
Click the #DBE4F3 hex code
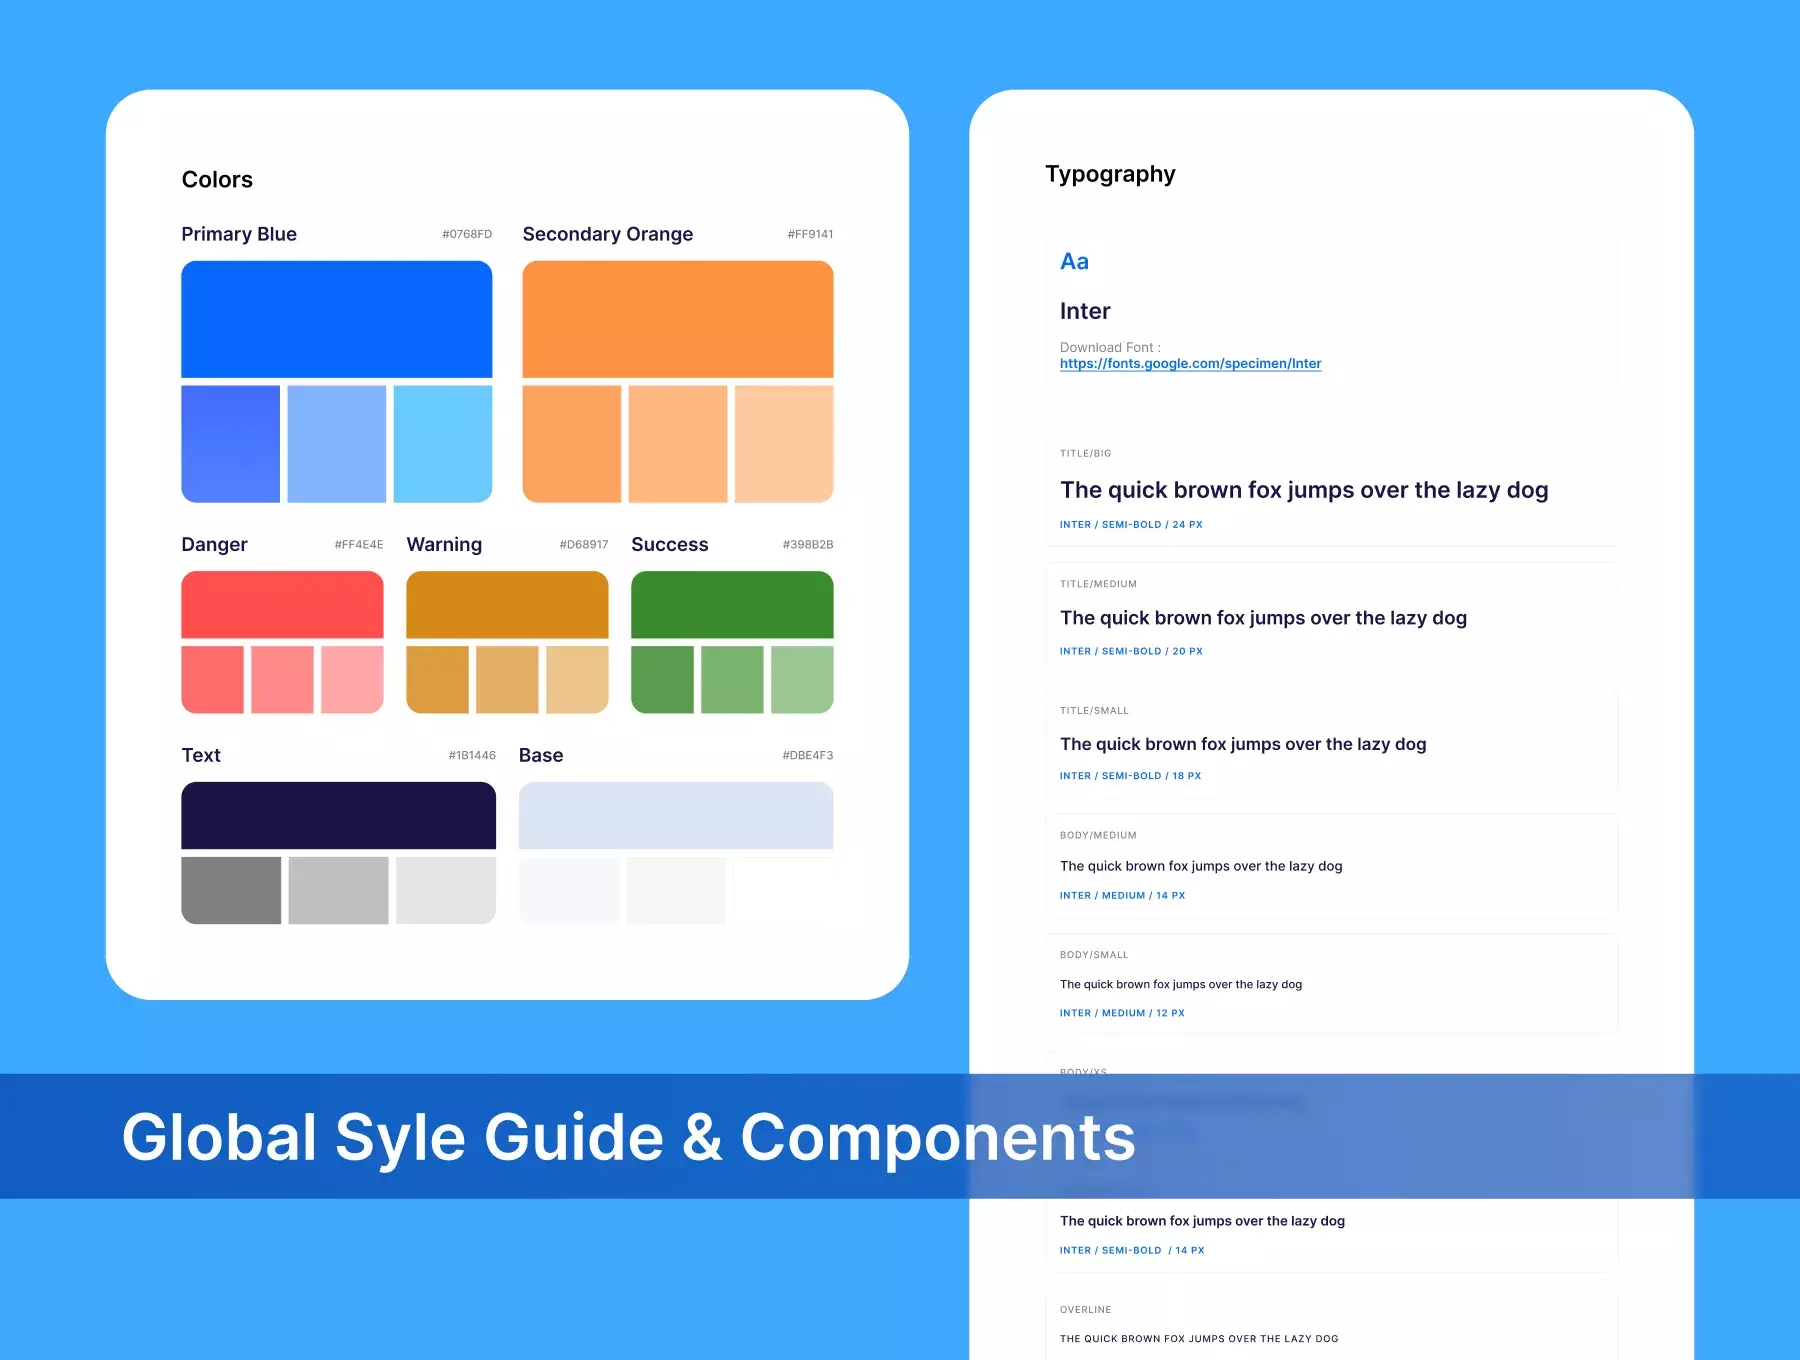point(808,755)
